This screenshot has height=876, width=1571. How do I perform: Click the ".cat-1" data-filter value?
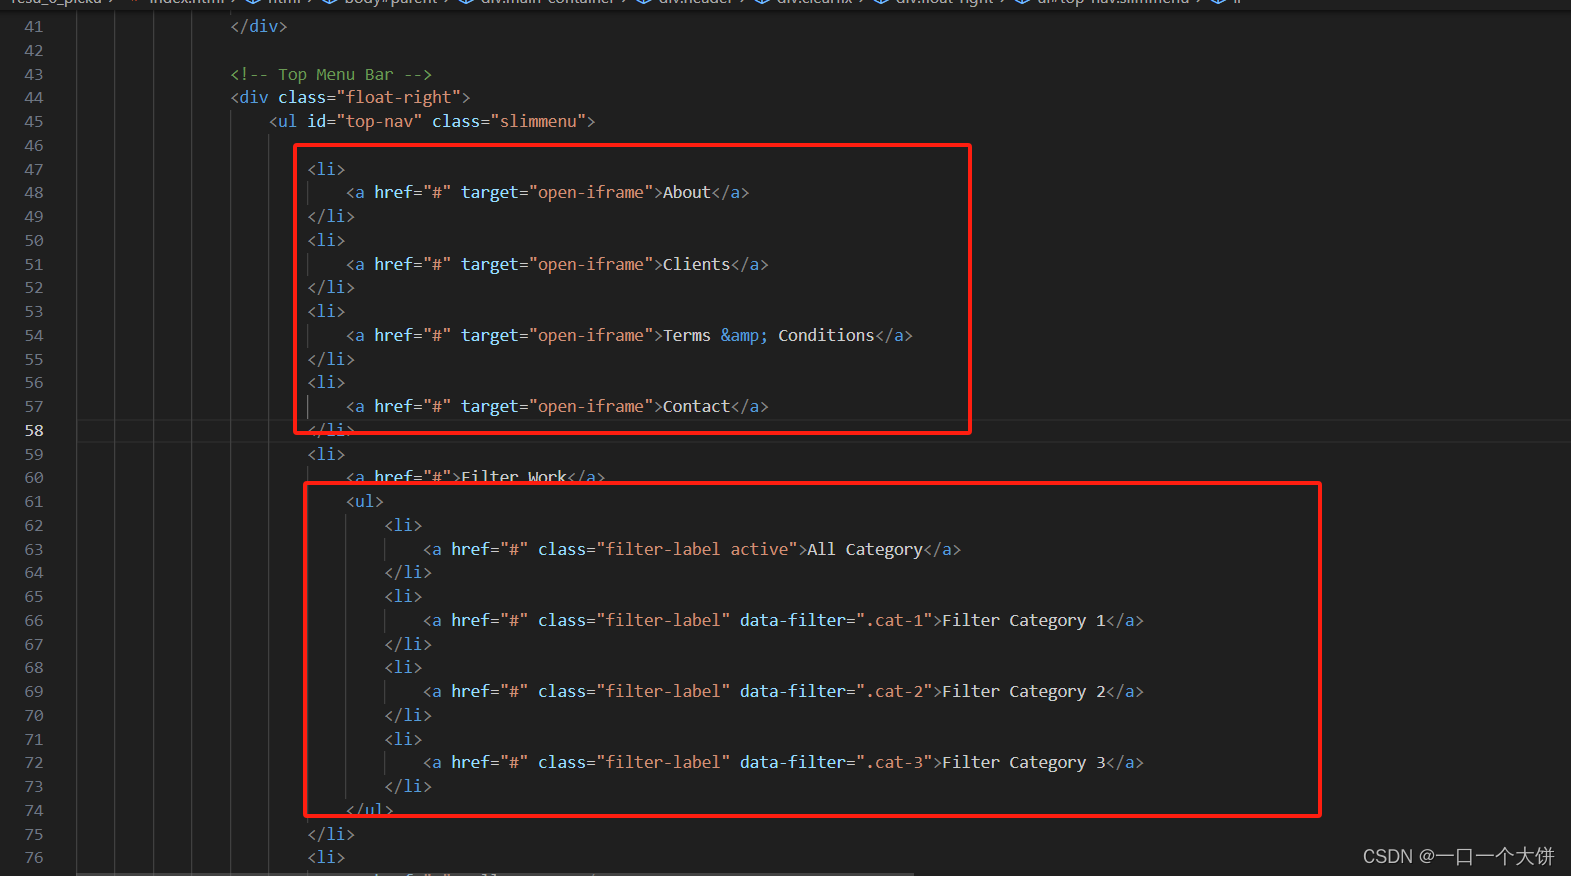[894, 620]
